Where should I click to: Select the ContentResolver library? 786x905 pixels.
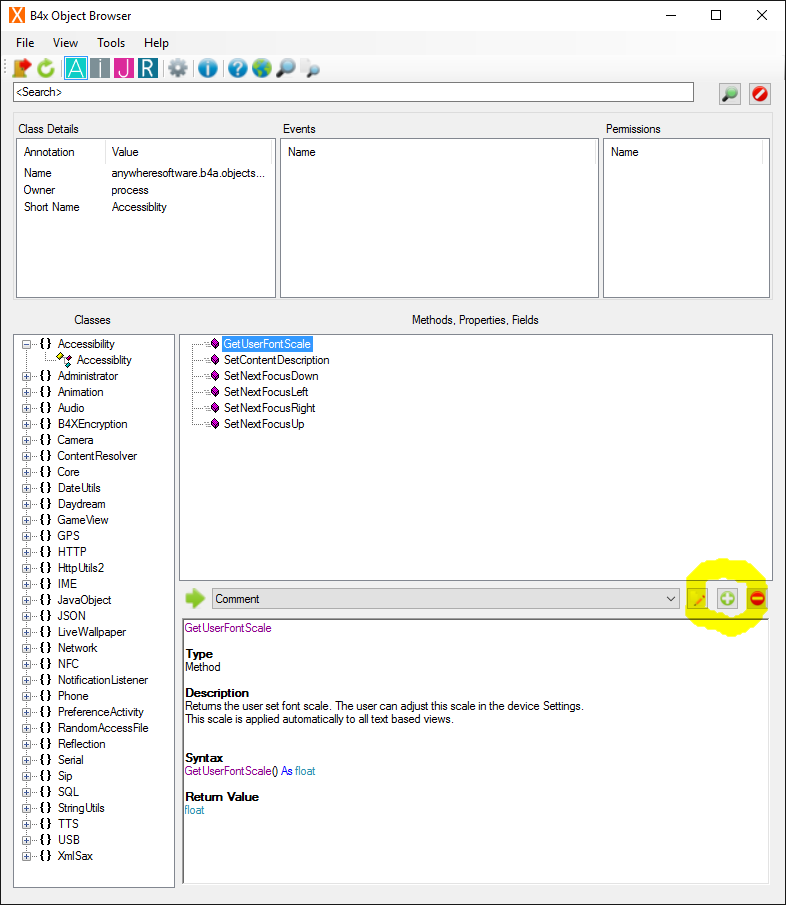pyautogui.click(x=97, y=456)
